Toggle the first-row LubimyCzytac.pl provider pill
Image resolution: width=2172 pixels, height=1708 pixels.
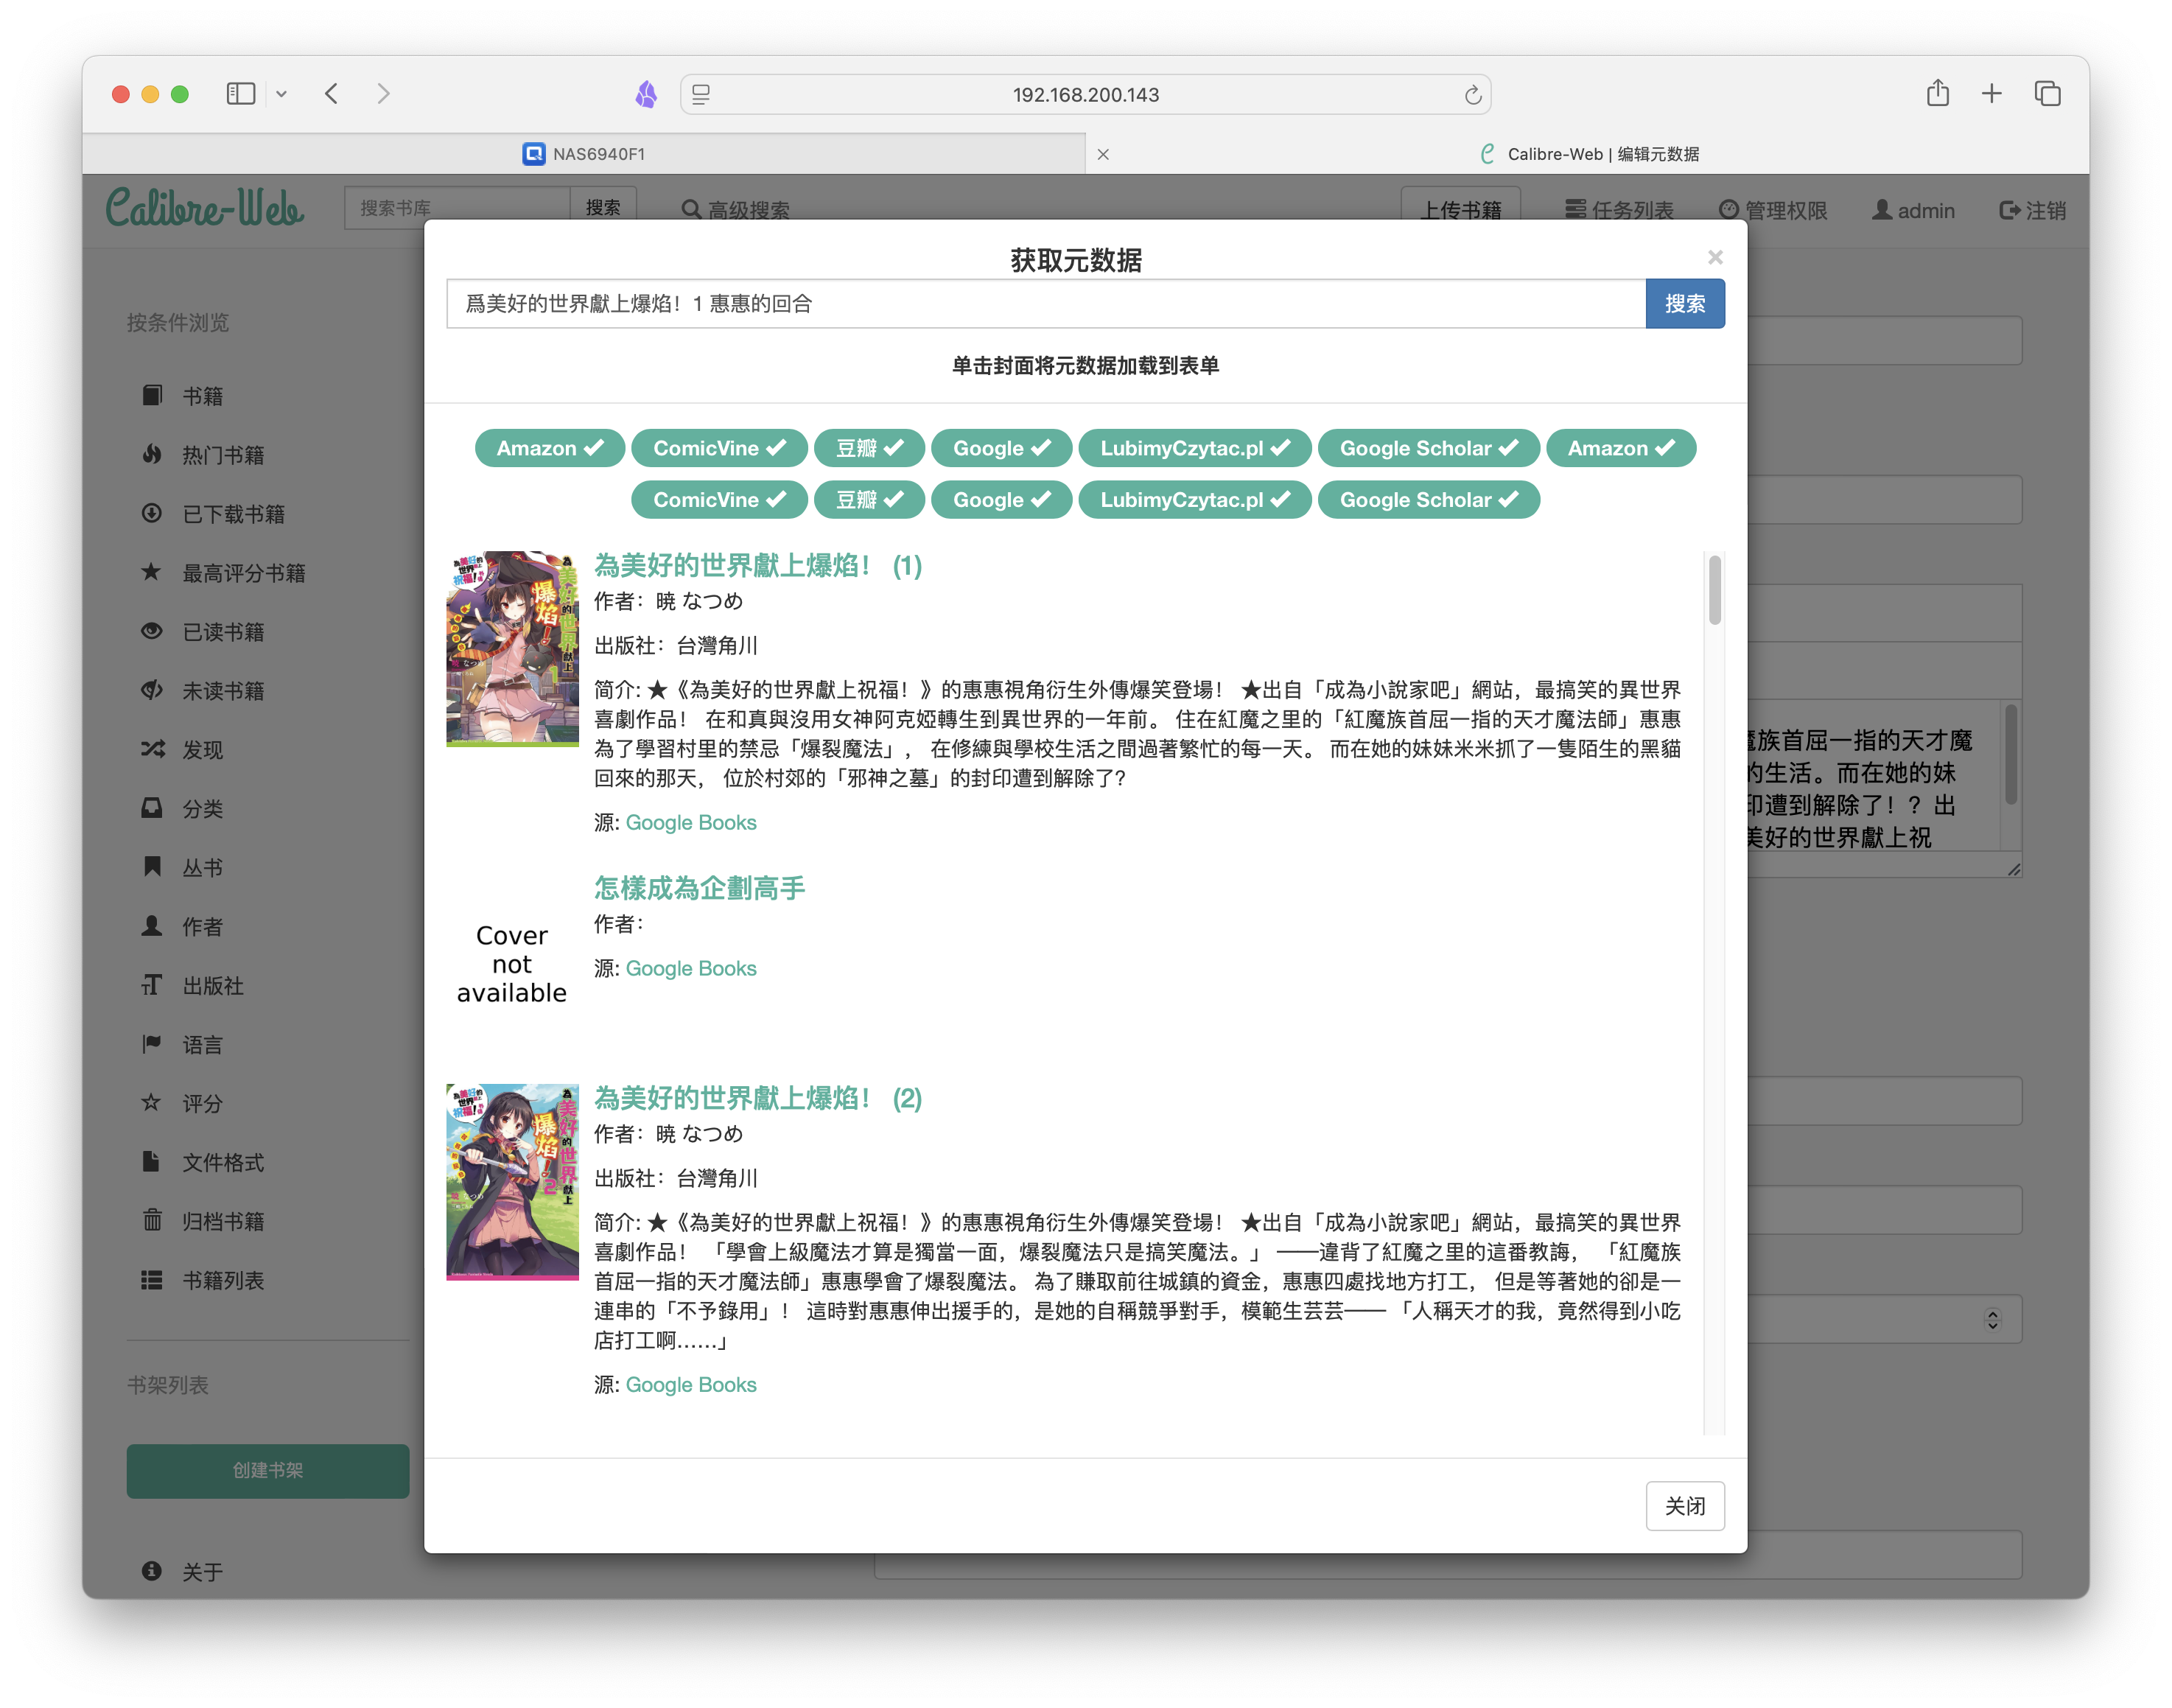pos(1195,448)
